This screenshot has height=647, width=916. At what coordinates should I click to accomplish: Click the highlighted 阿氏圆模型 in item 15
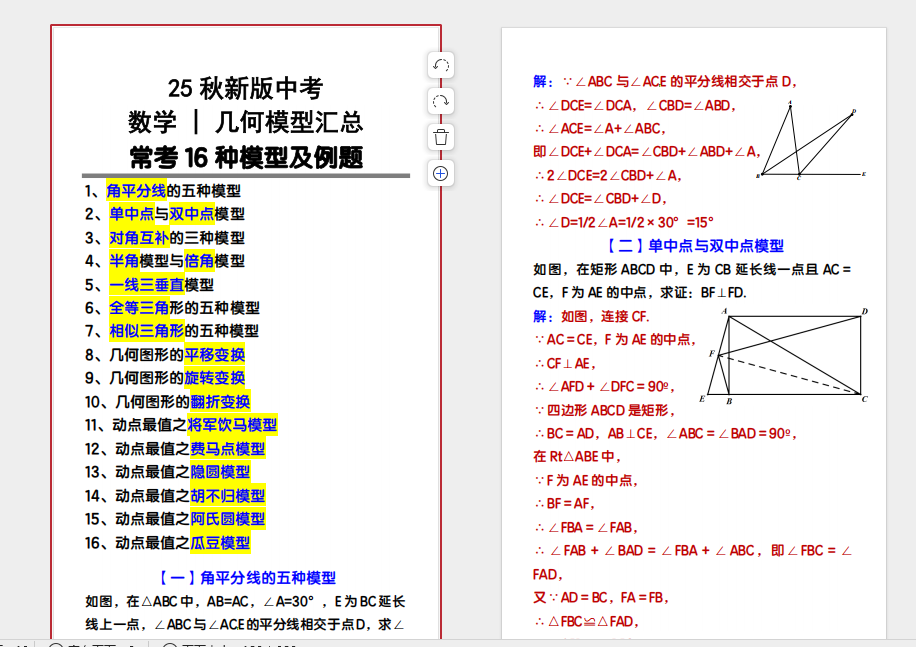pos(227,518)
